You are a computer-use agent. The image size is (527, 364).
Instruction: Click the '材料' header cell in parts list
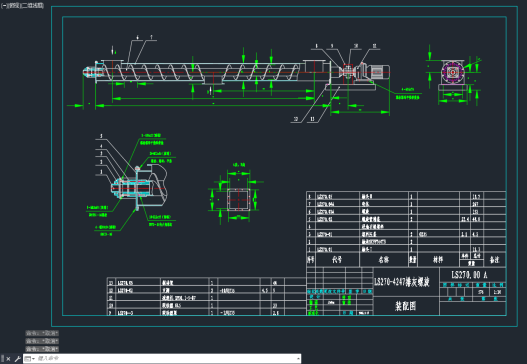[x=438, y=259]
